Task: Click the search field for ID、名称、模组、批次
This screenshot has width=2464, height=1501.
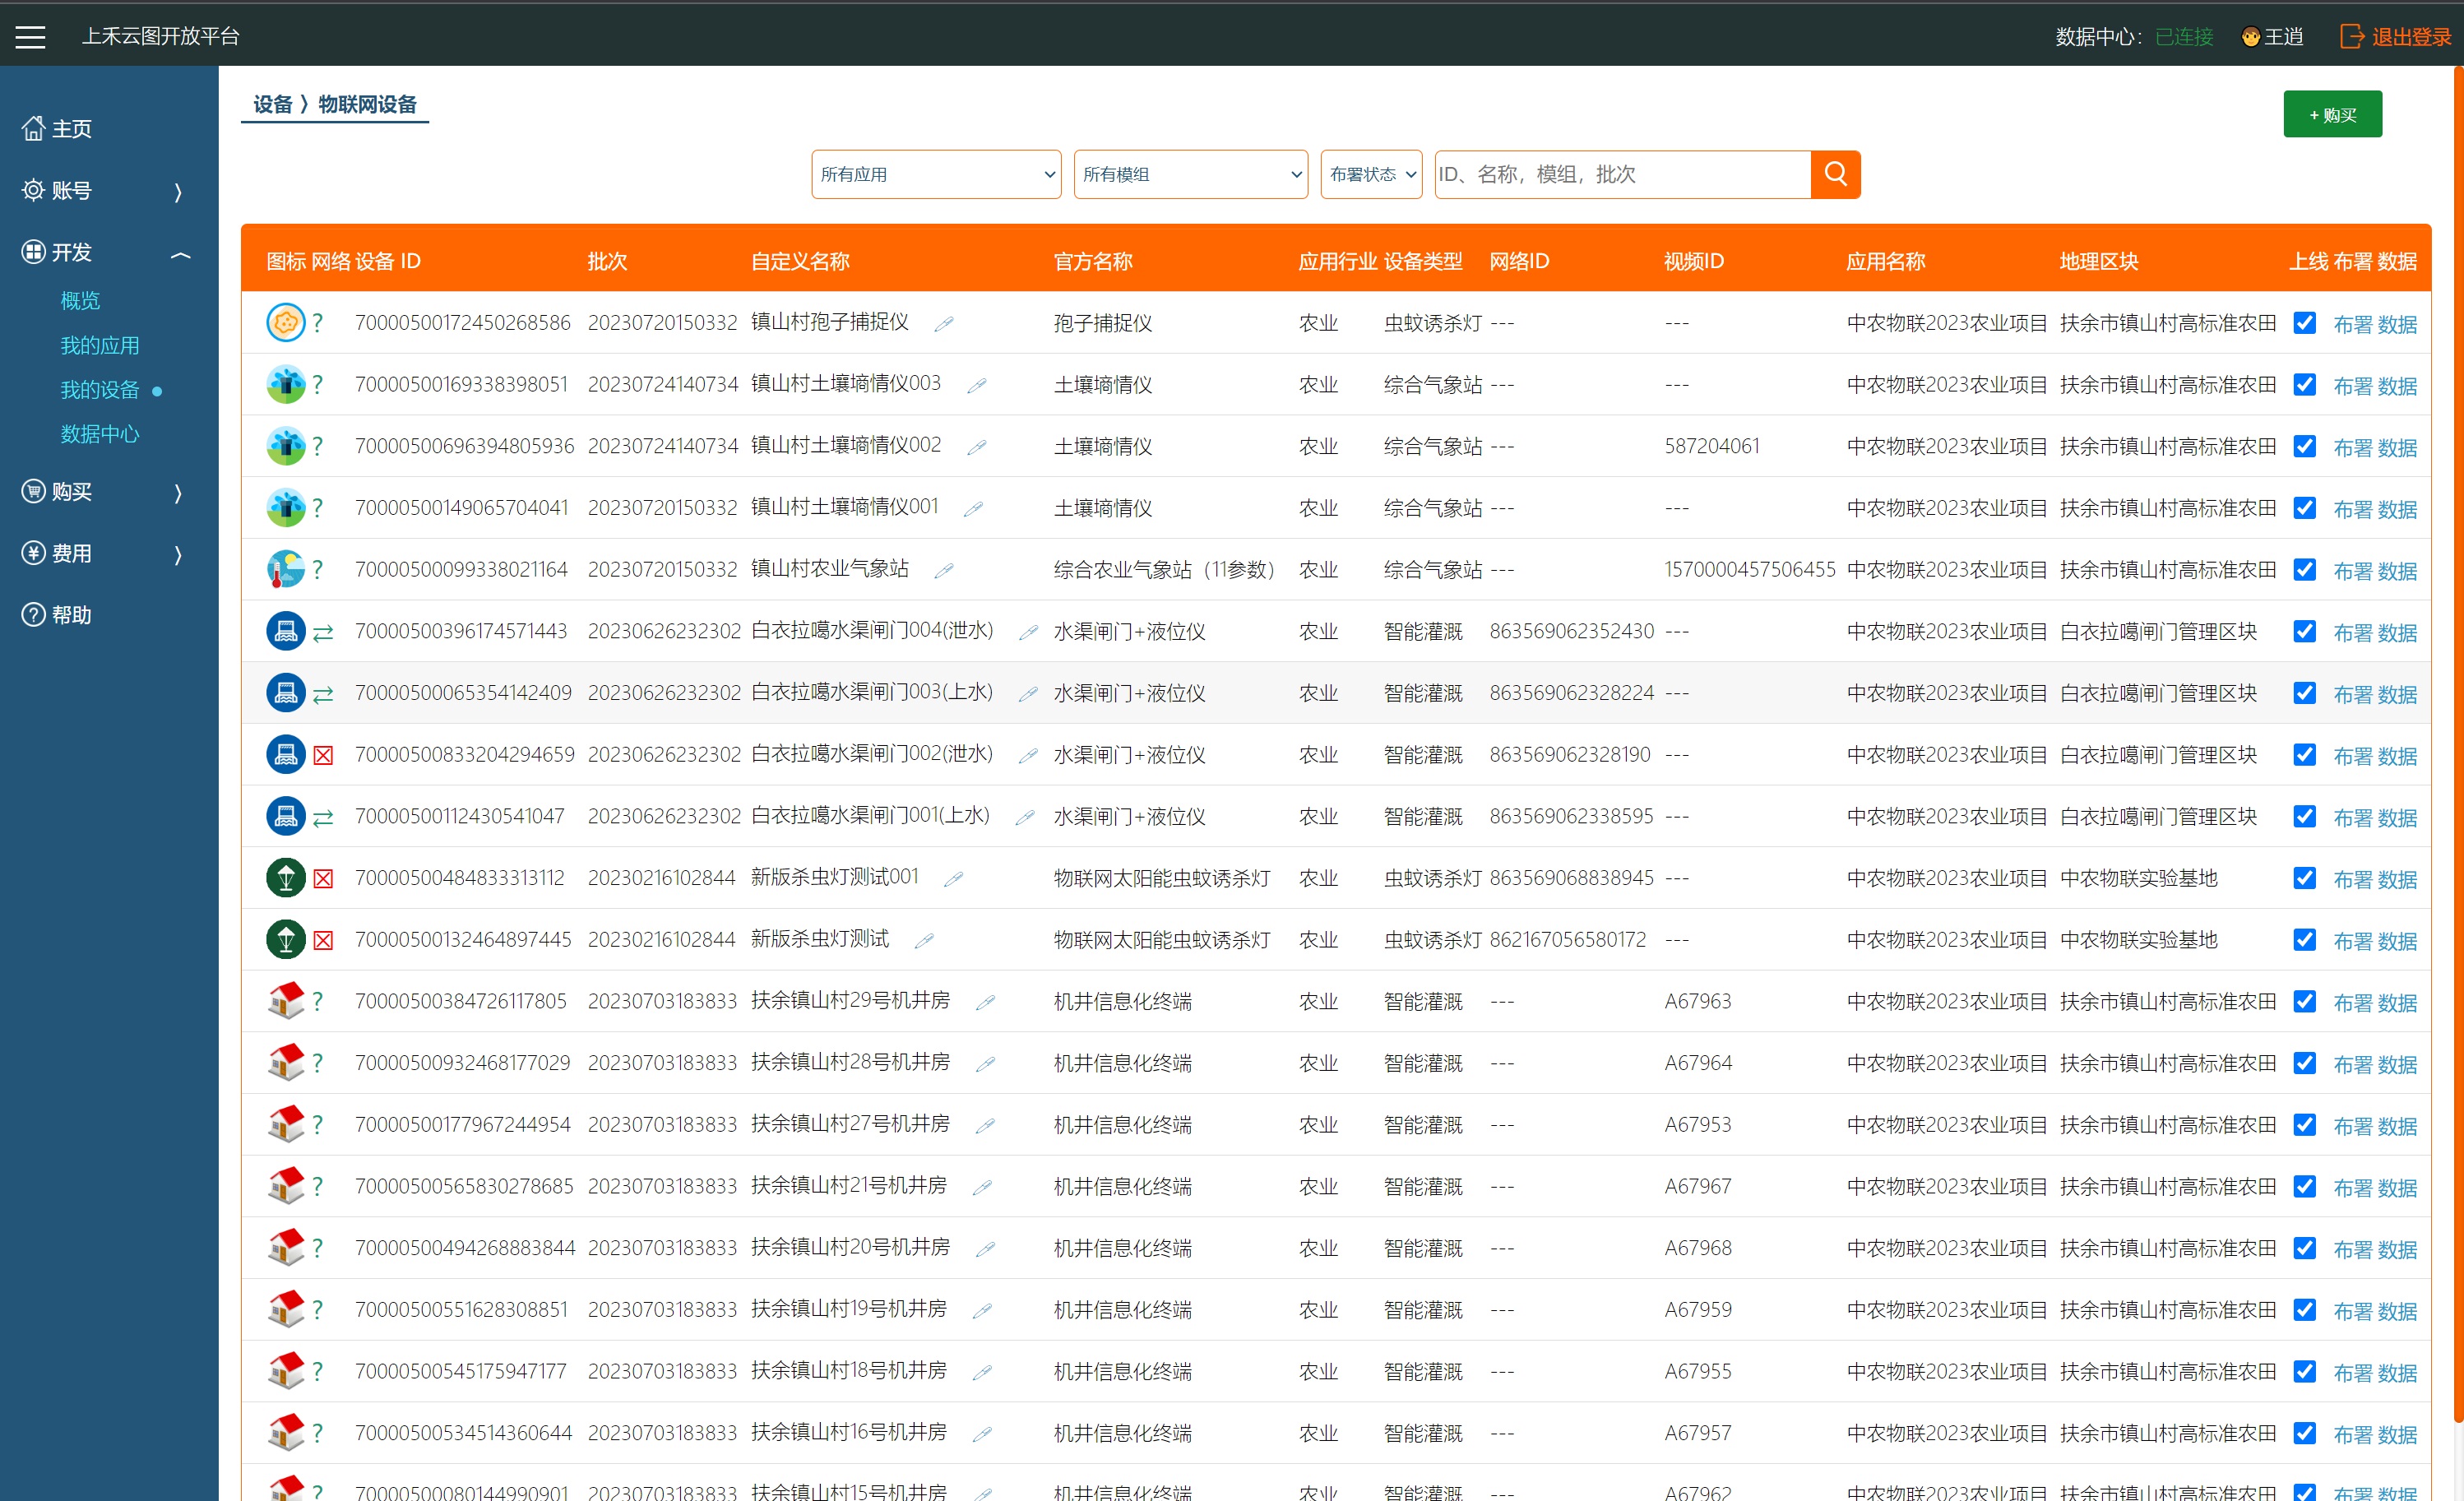Action: (1622, 174)
